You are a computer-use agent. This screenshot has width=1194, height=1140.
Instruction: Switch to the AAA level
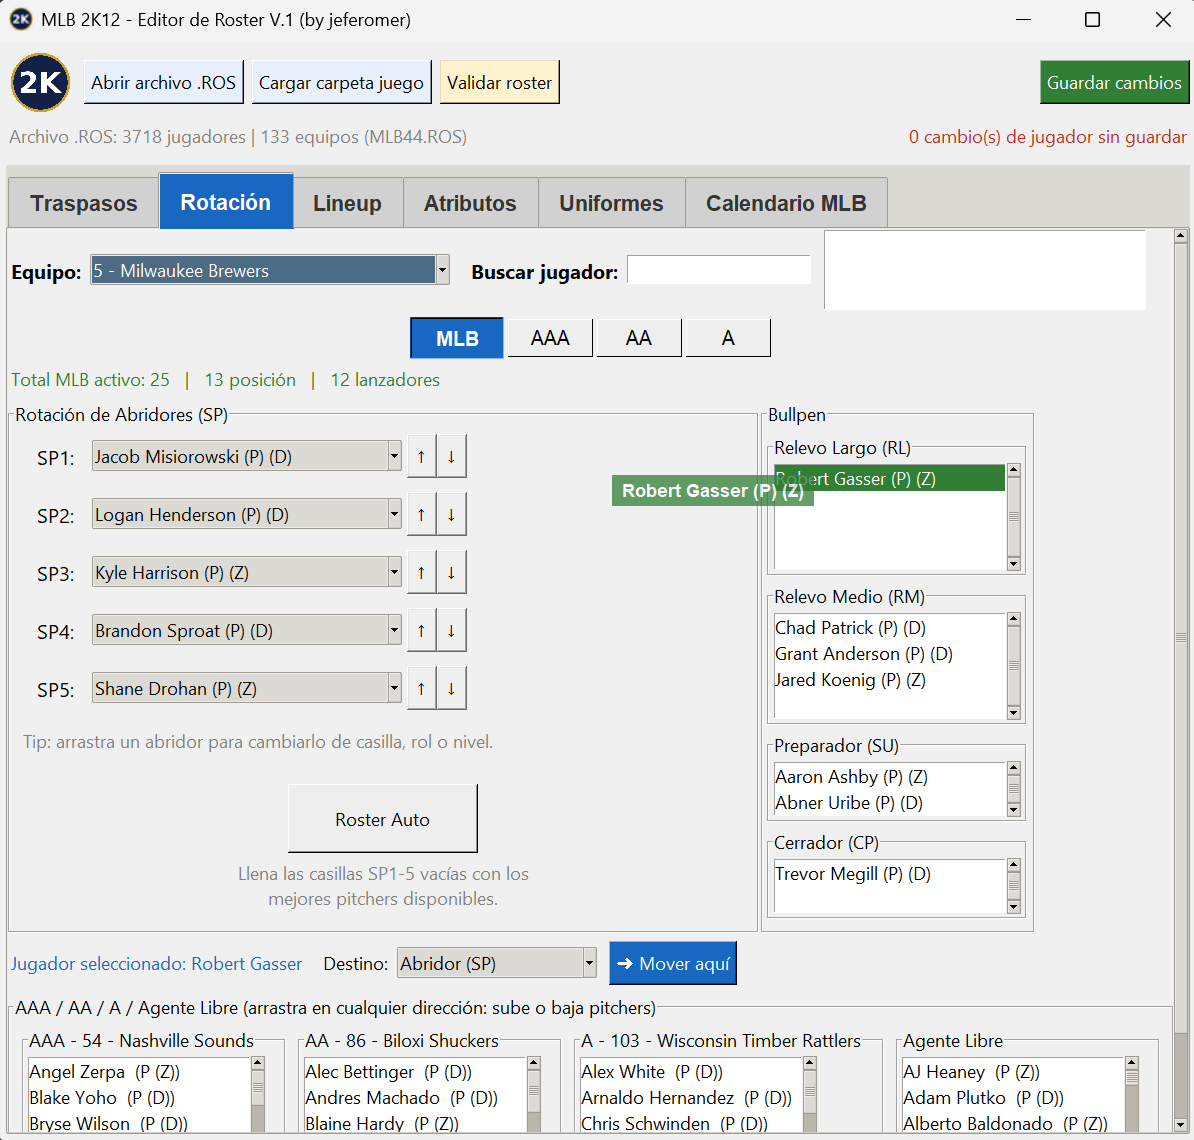[550, 338]
